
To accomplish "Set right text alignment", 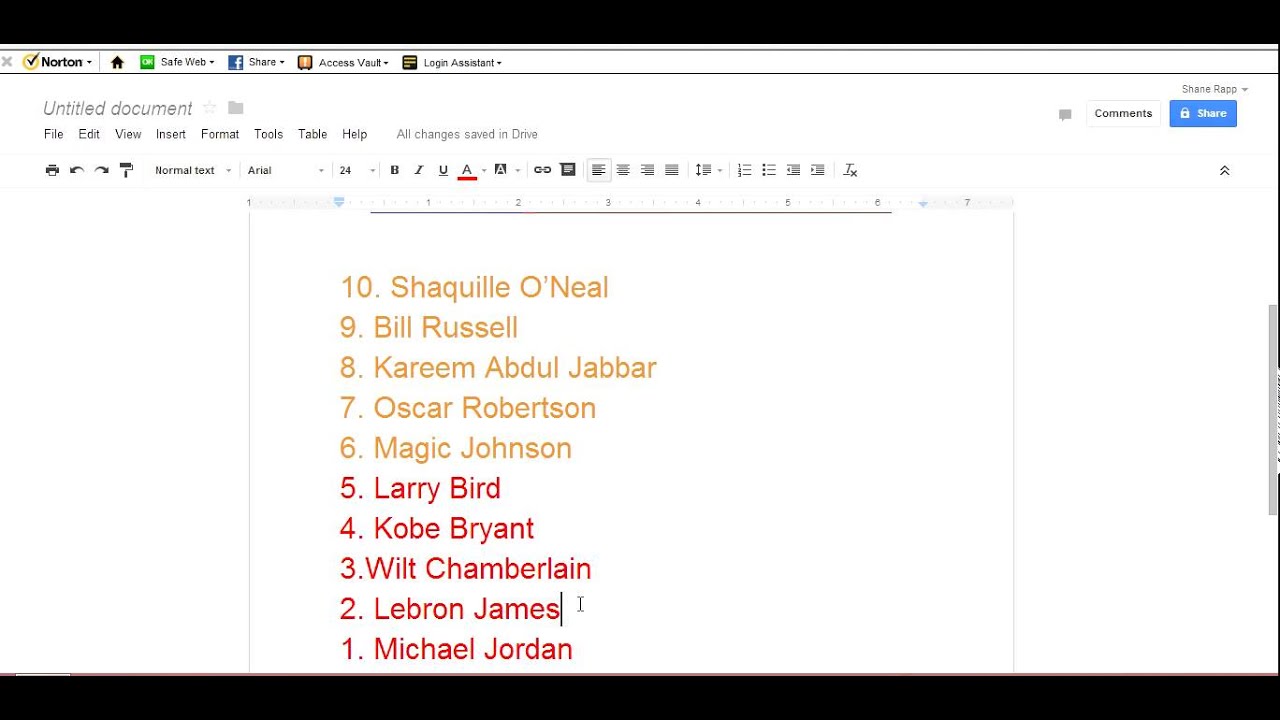I will pyautogui.click(x=647, y=170).
